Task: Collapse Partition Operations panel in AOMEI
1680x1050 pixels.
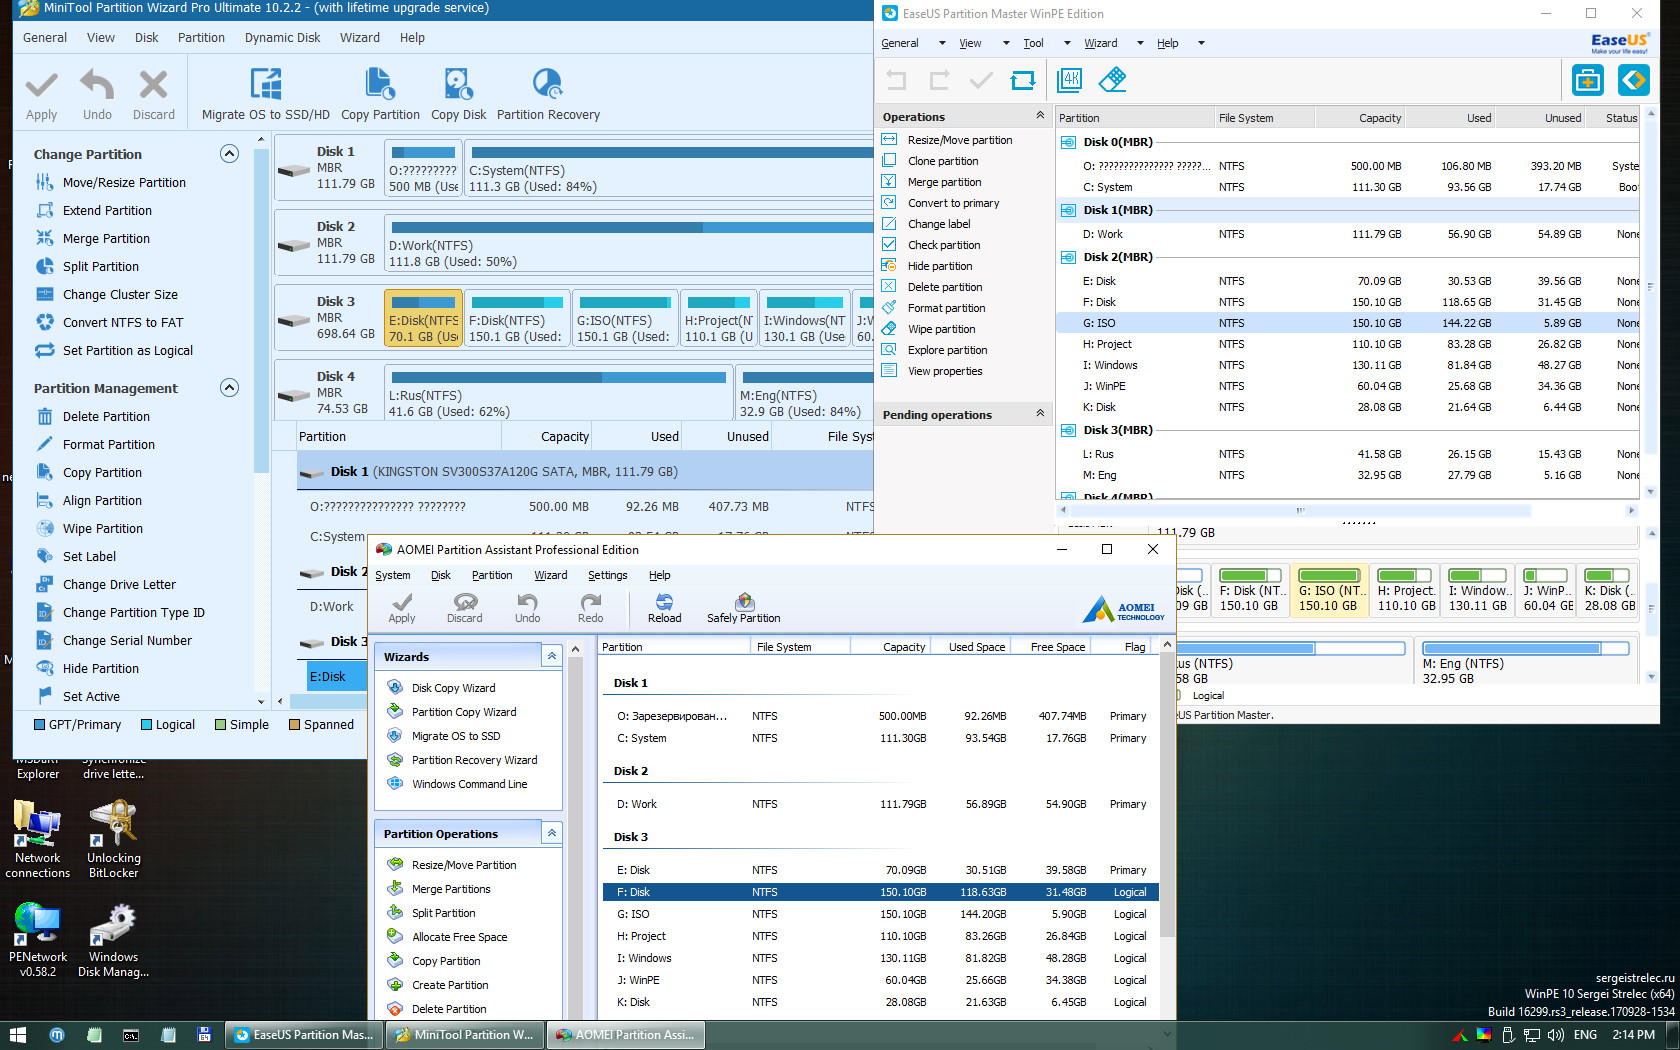Action: (551, 833)
